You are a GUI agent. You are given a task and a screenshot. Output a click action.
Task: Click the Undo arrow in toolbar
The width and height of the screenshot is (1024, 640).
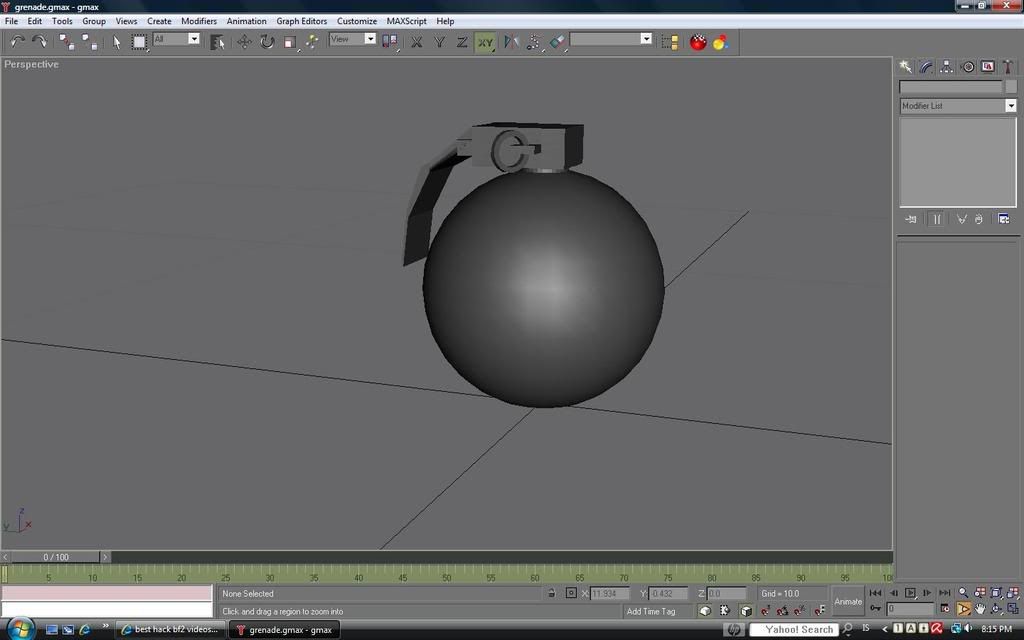click(17, 41)
